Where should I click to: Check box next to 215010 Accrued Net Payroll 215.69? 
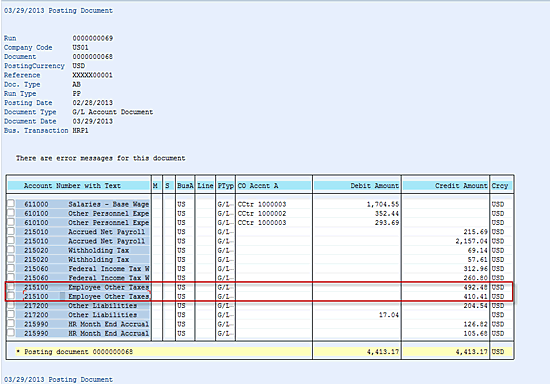pyautogui.click(x=11, y=231)
